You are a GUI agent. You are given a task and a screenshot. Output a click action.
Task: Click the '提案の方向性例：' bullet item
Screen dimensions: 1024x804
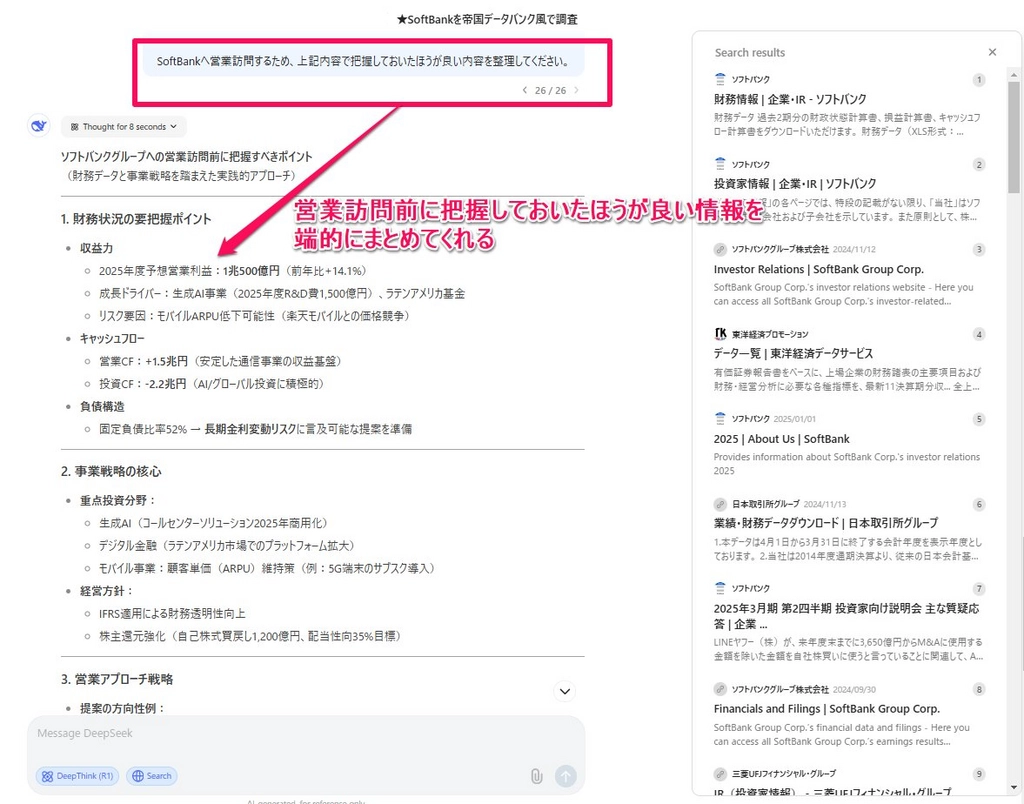123,709
